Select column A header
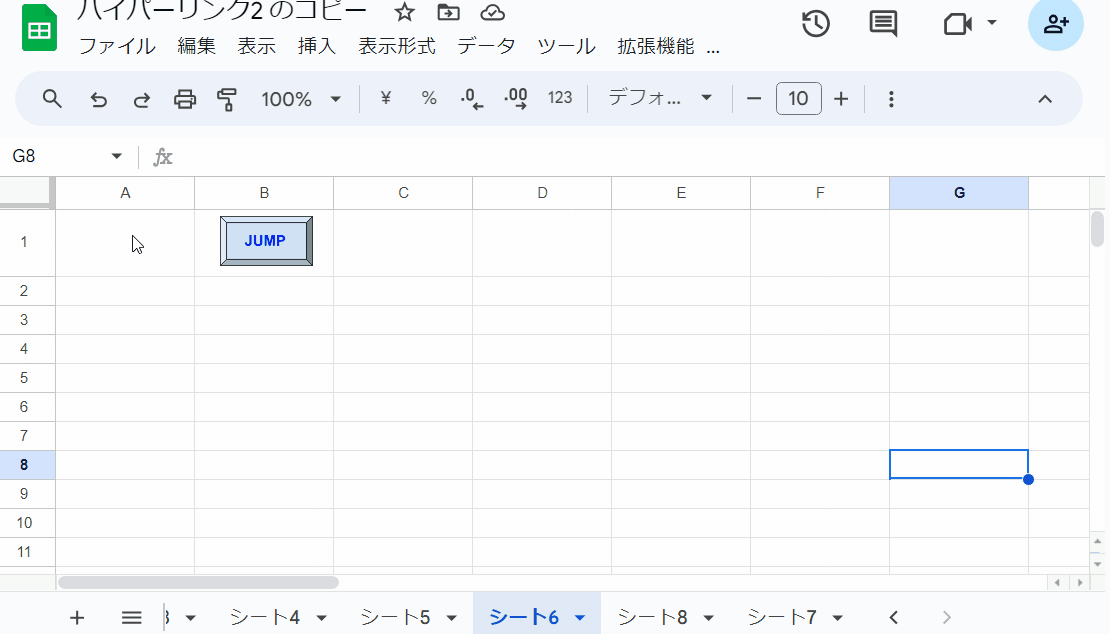This screenshot has height=634, width=1110. point(125,193)
